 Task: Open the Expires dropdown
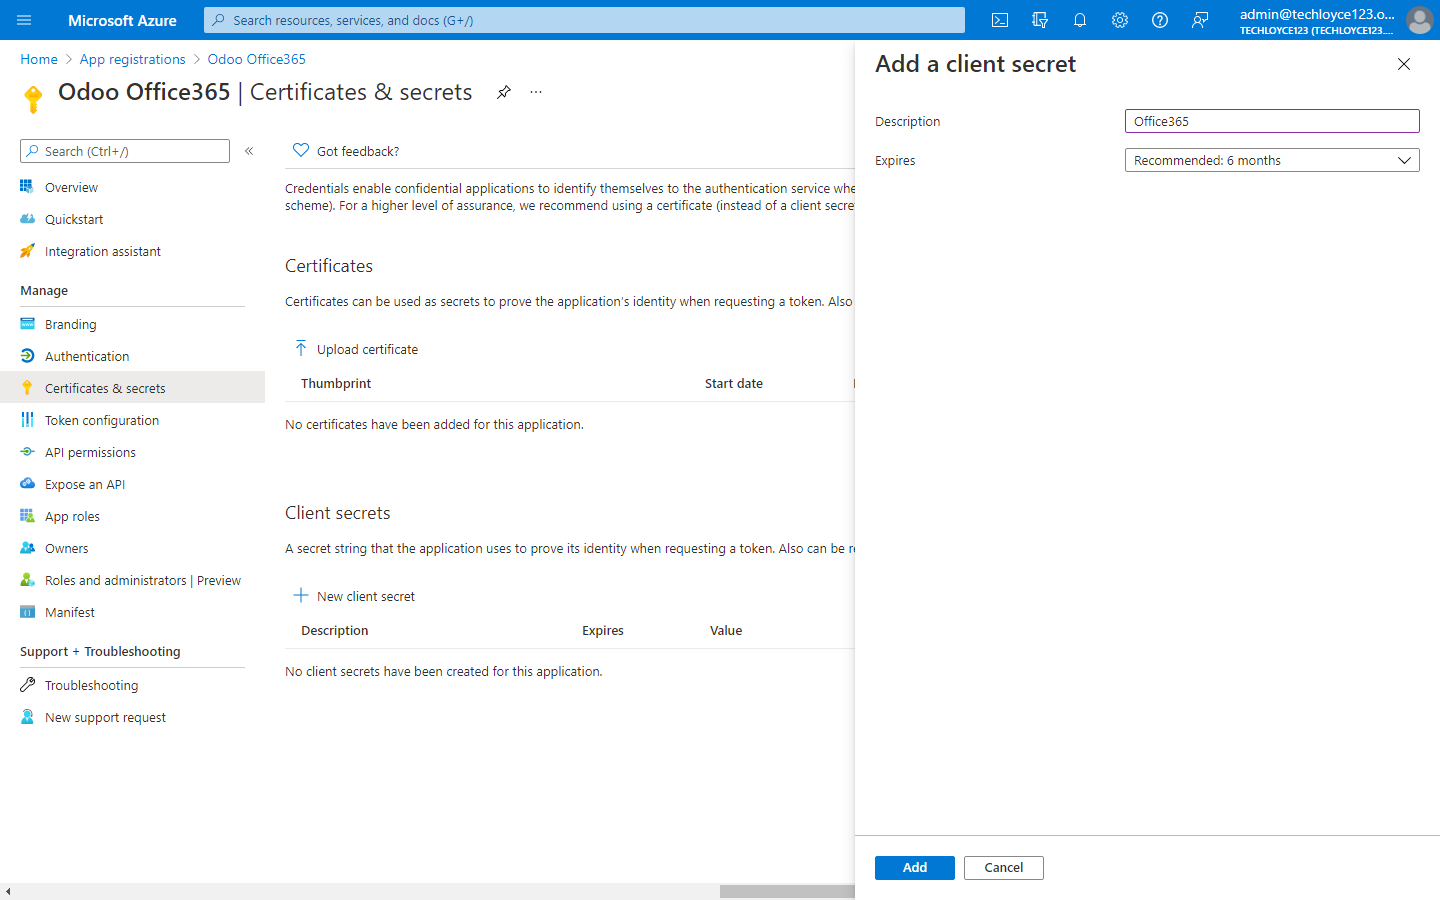click(1272, 160)
